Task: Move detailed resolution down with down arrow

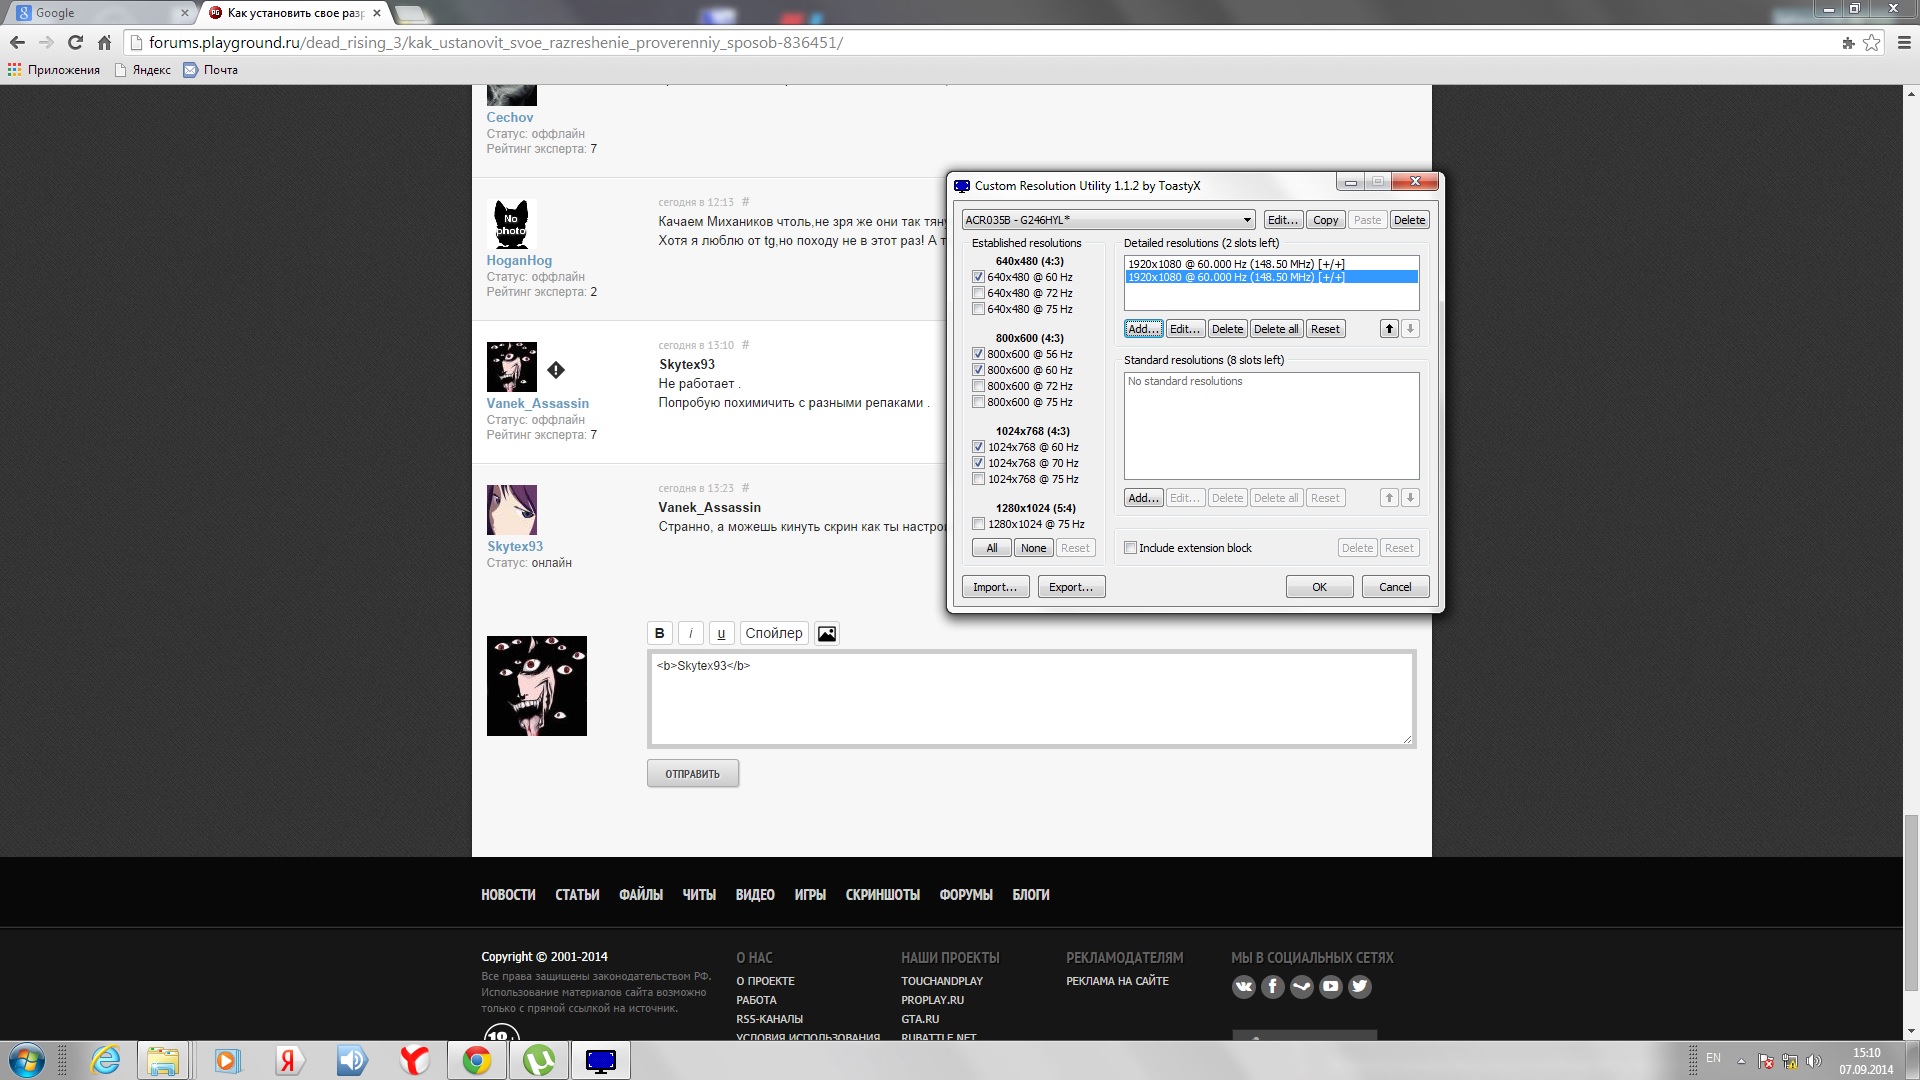Action: 1410,329
